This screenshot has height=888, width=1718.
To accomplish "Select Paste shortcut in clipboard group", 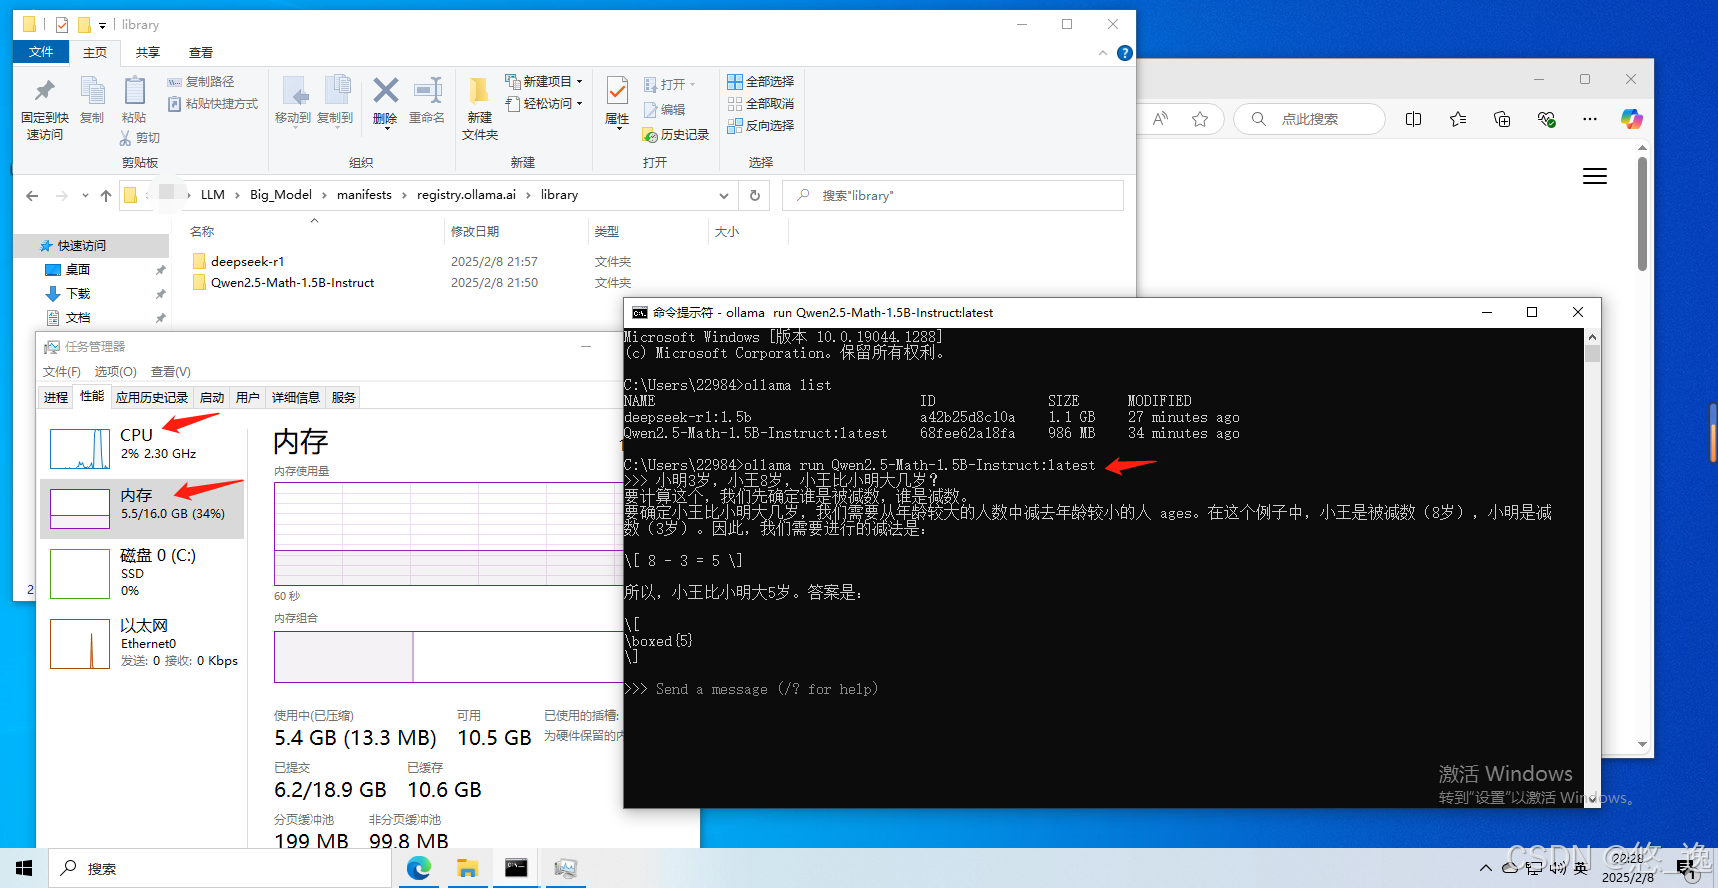I will (213, 104).
